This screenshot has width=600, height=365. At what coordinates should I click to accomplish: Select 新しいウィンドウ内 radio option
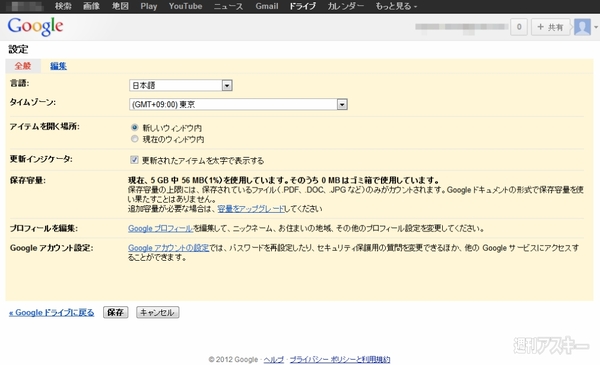coord(134,127)
